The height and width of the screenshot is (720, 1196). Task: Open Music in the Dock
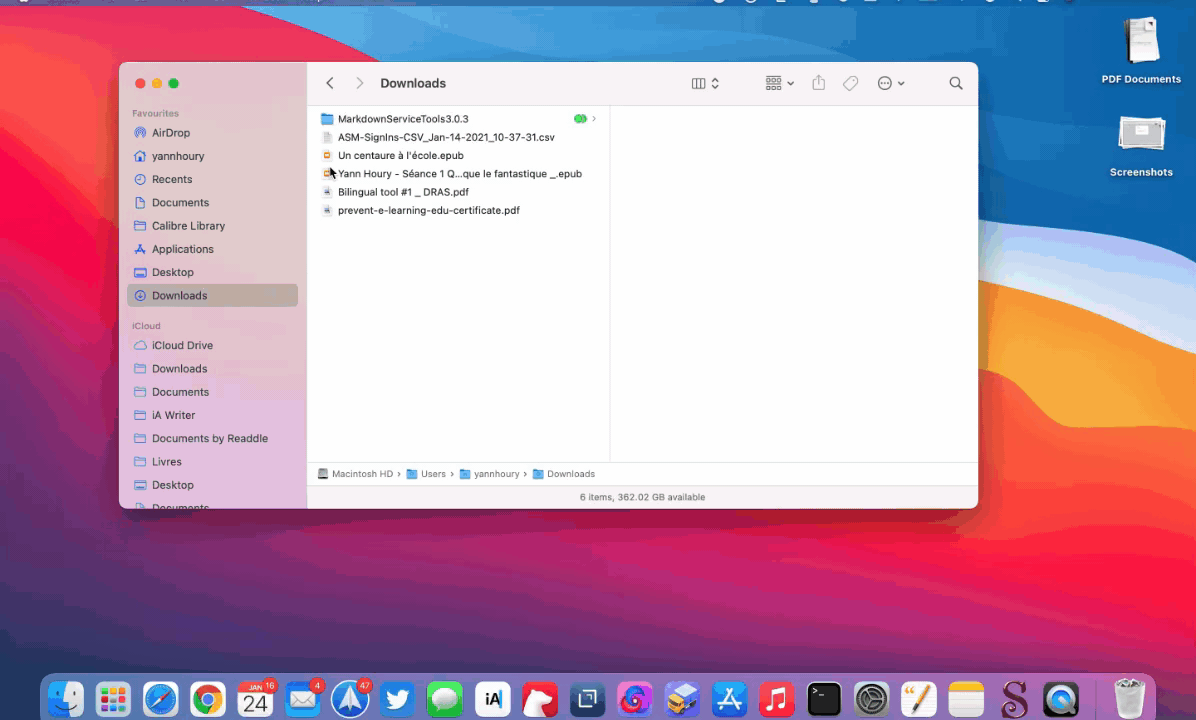[x=776, y=699]
